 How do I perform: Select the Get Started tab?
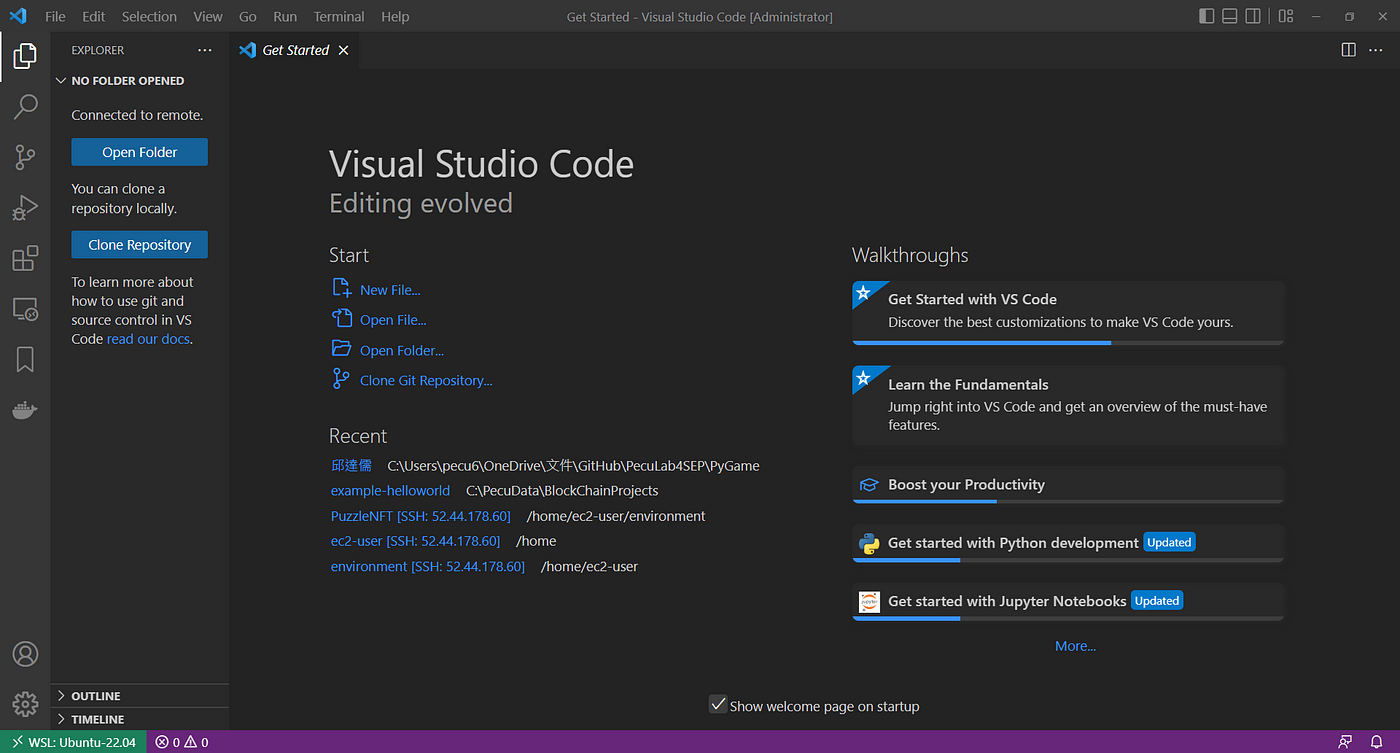pyautogui.click(x=295, y=50)
